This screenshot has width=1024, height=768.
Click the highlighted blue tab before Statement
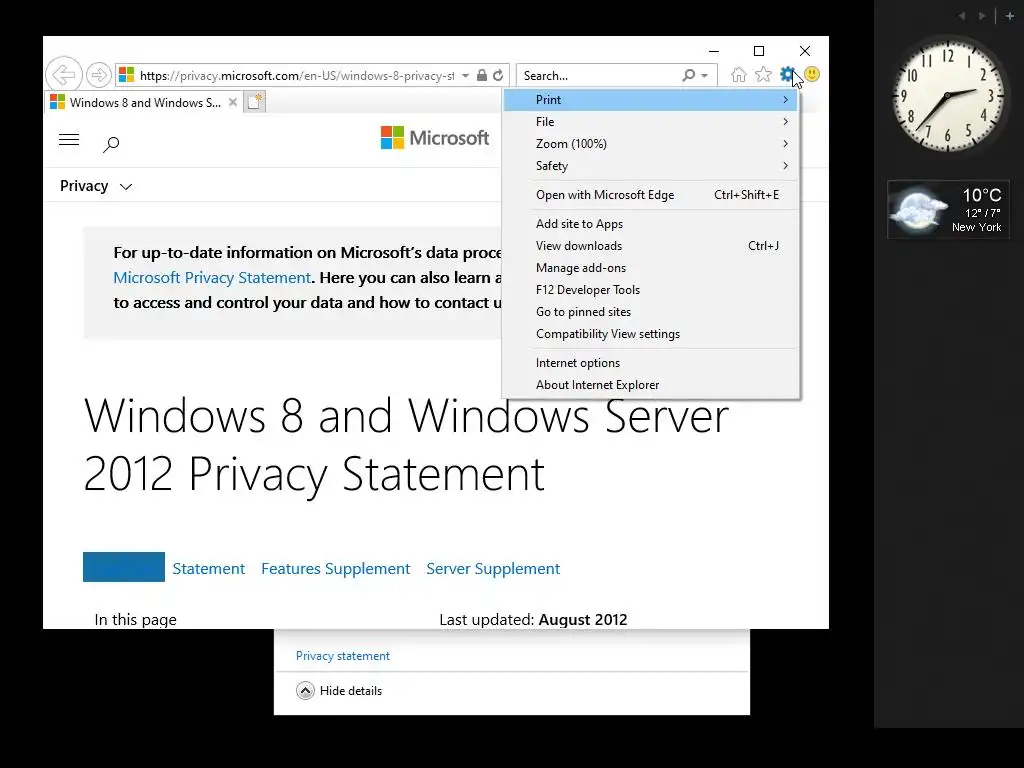123,567
